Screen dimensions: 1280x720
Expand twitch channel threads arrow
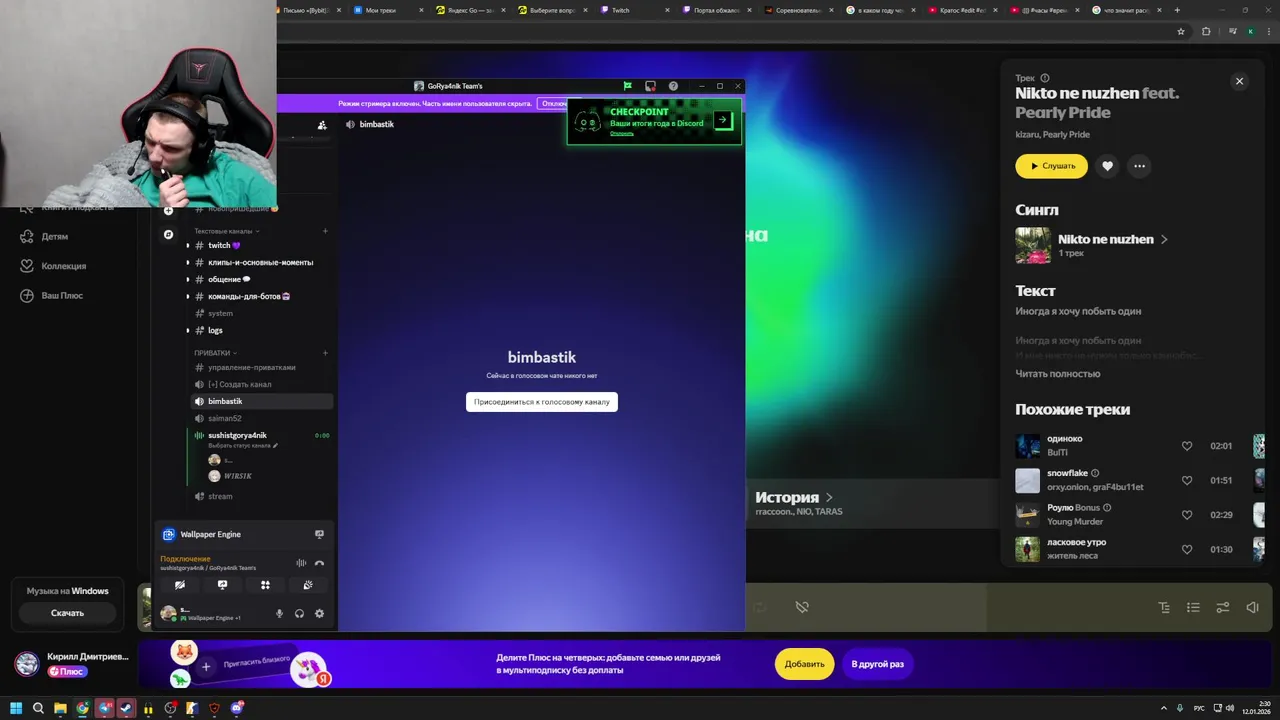[188, 245]
